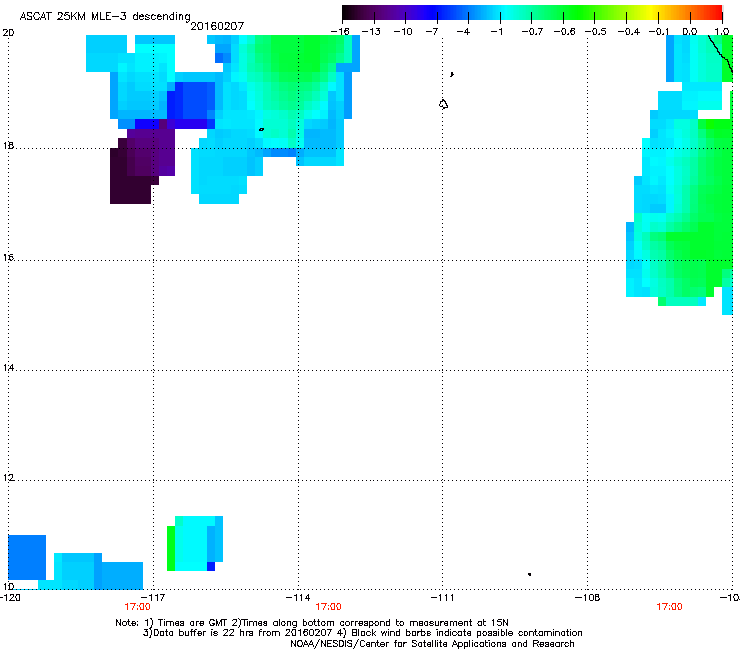This screenshot has width=740, height=650.
Task: Click the note line "3)Data buffer is 22 hrs"
Action: point(362,633)
